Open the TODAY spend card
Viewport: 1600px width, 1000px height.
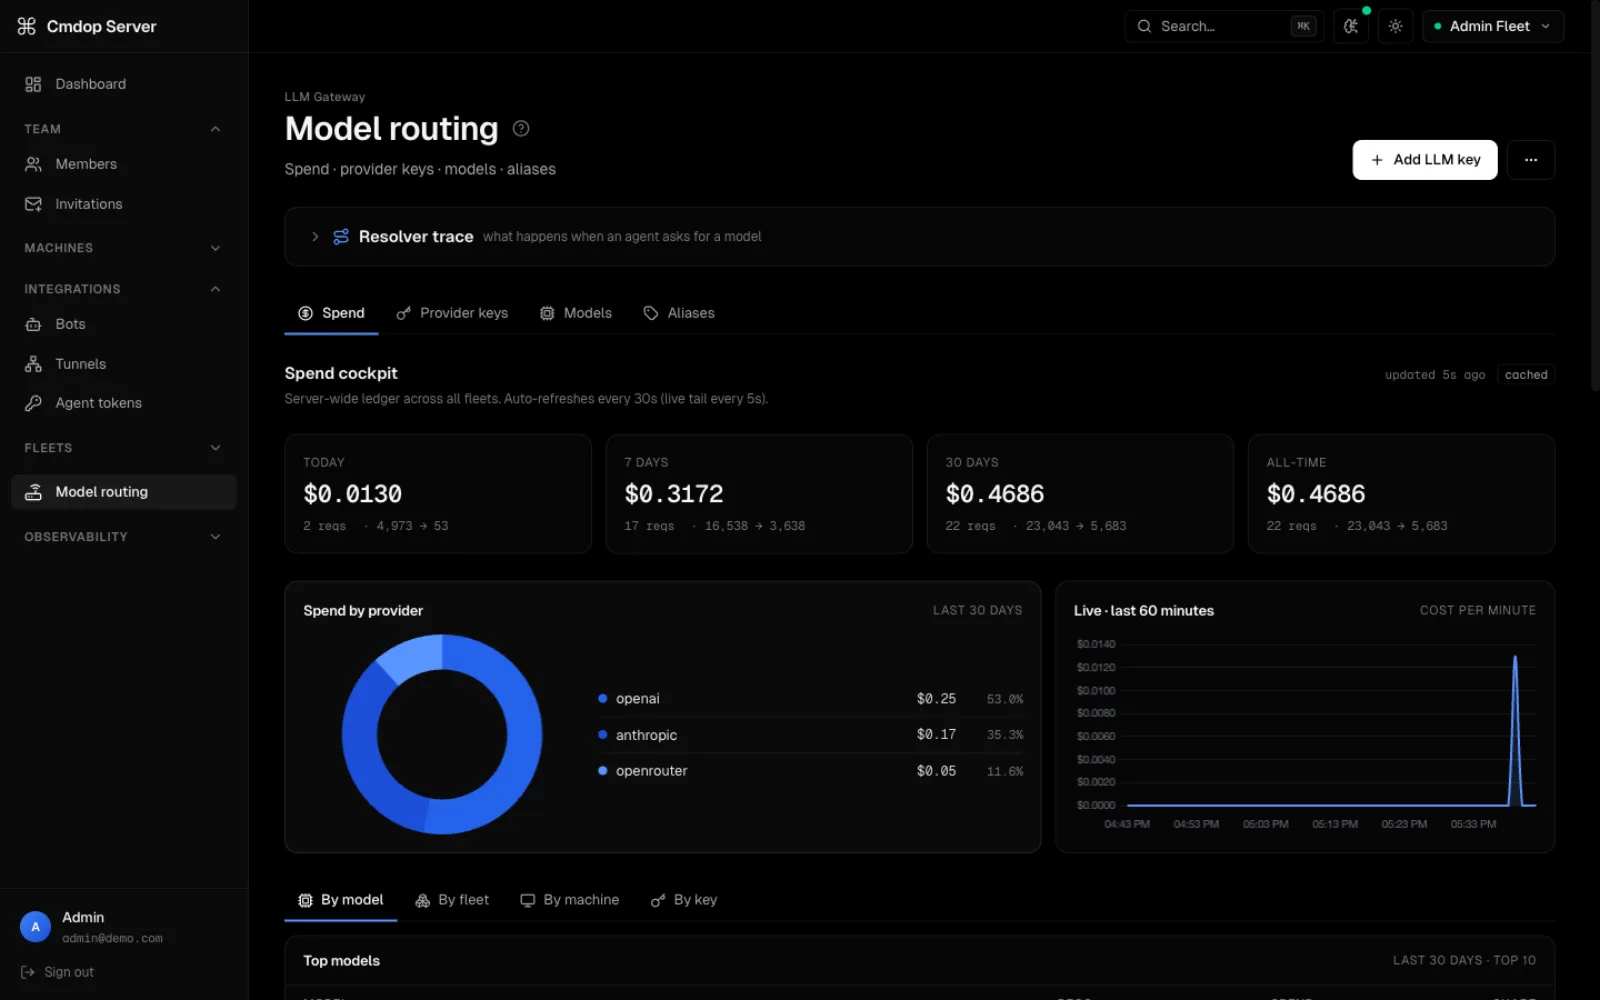(x=438, y=494)
